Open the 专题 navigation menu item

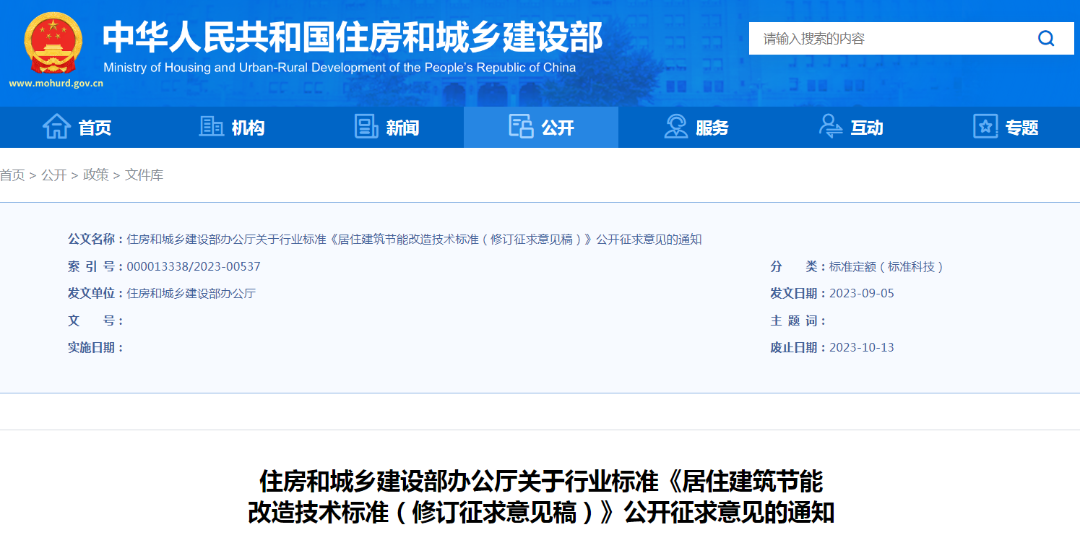click(1004, 127)
